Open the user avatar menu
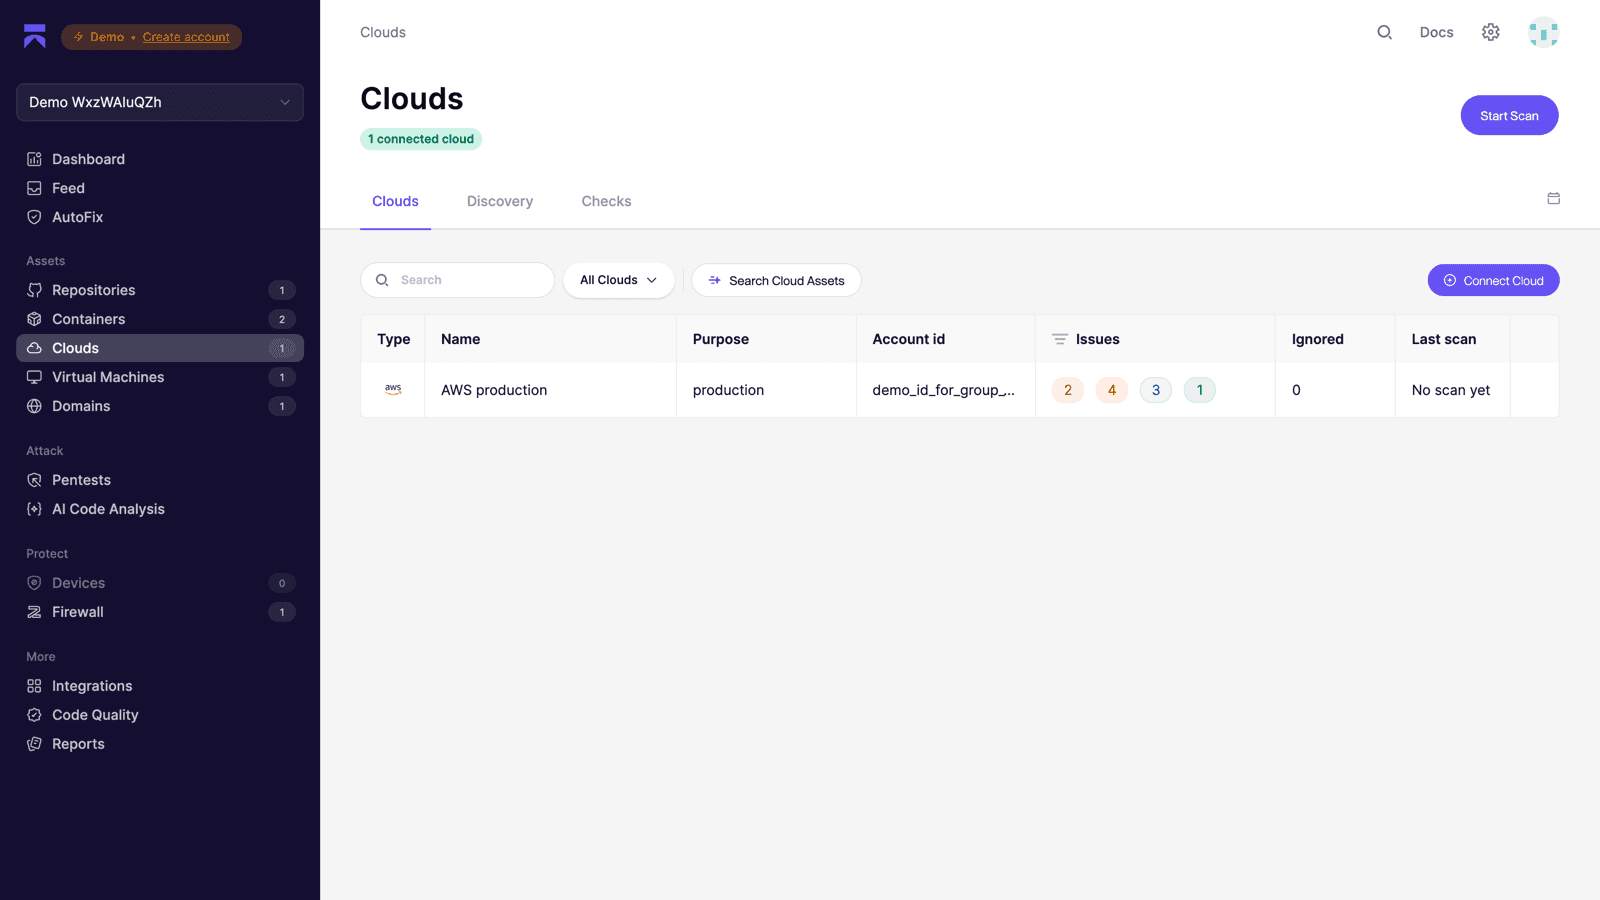The width and height of the screenshot is (1600, 900). 1543,32
